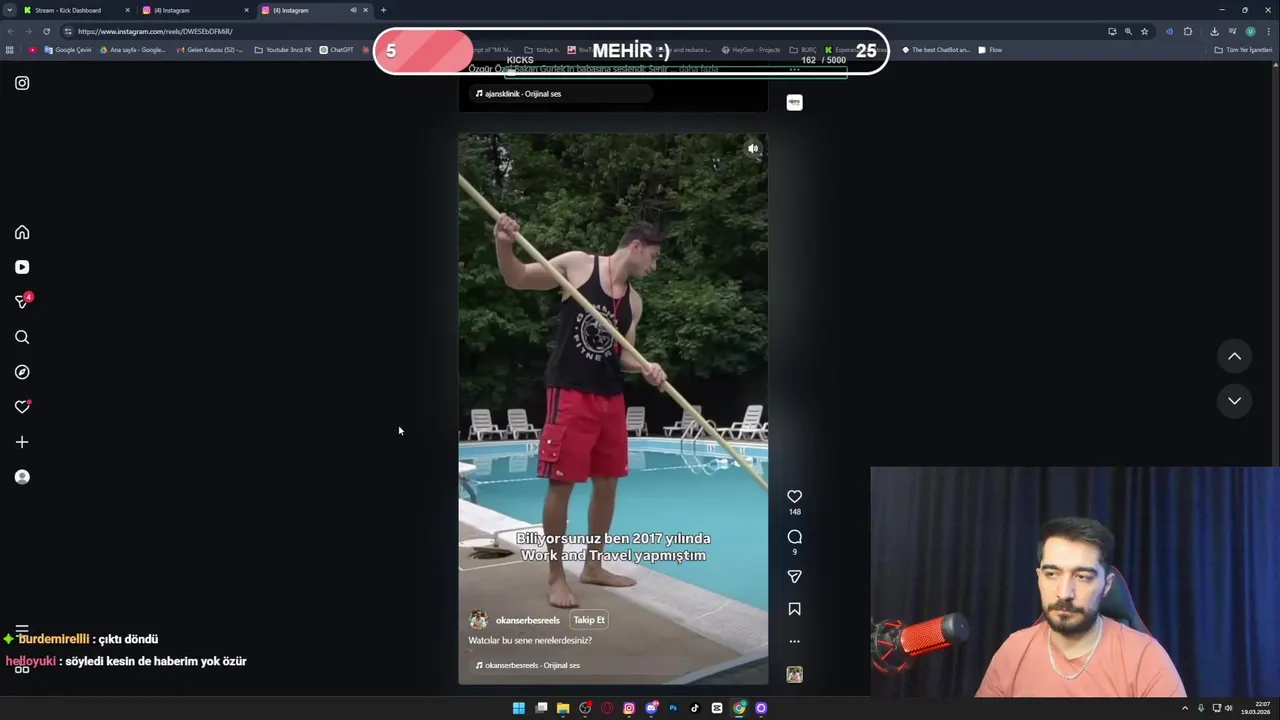Image resolution: width=1280 pixels, height=720 pixels.
Task: Open okanserbesreels Orijinal ses audio link
Action: (528, 665)
